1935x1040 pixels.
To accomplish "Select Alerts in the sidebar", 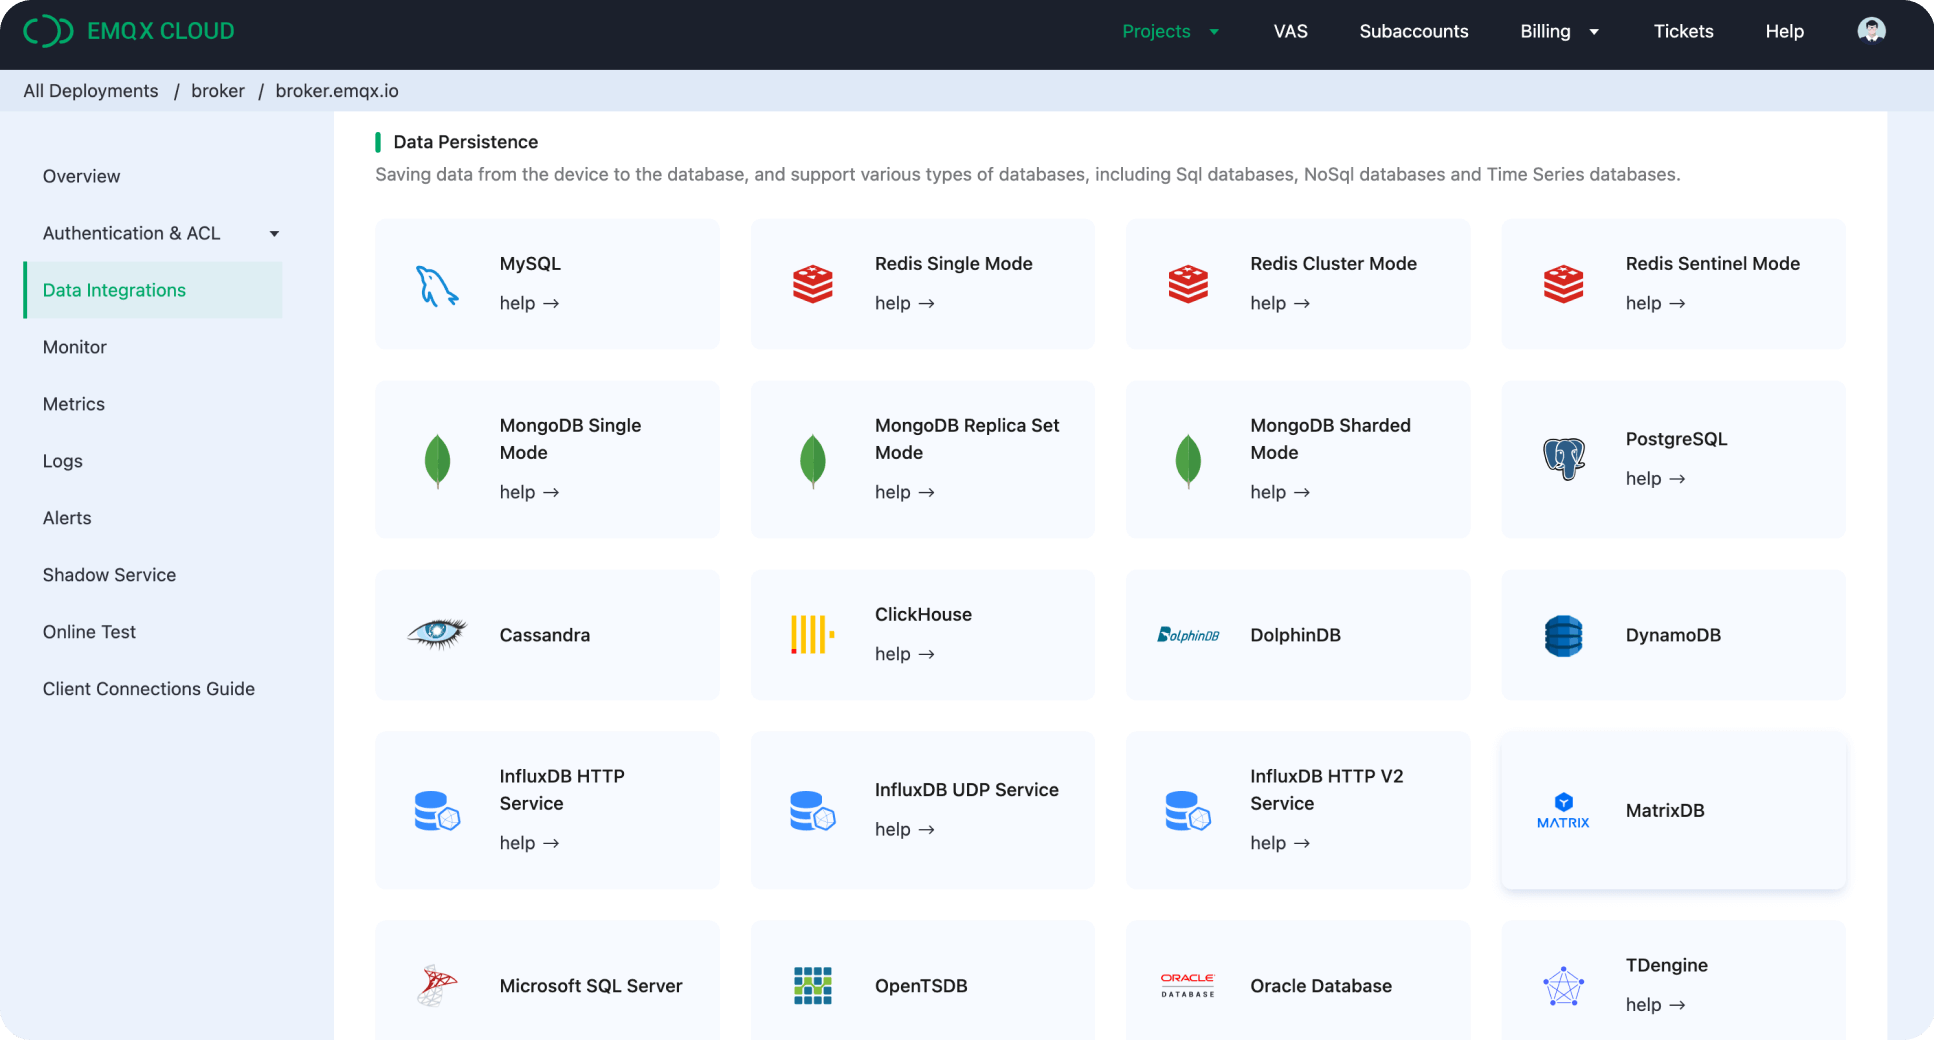I will [66, 518].
